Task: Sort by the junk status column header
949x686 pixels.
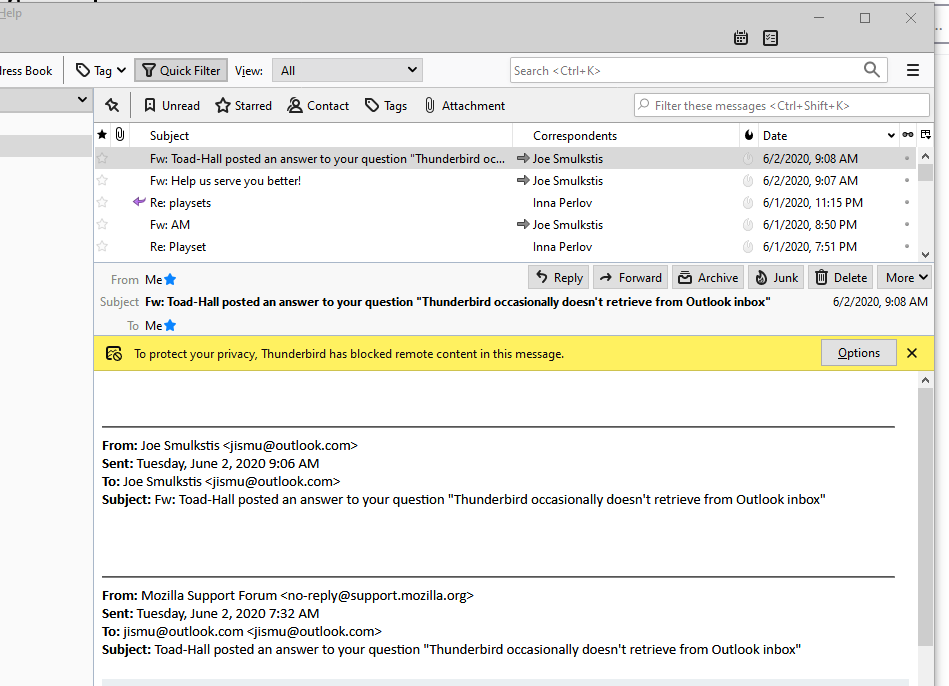Action: click(x=749, y=135)
